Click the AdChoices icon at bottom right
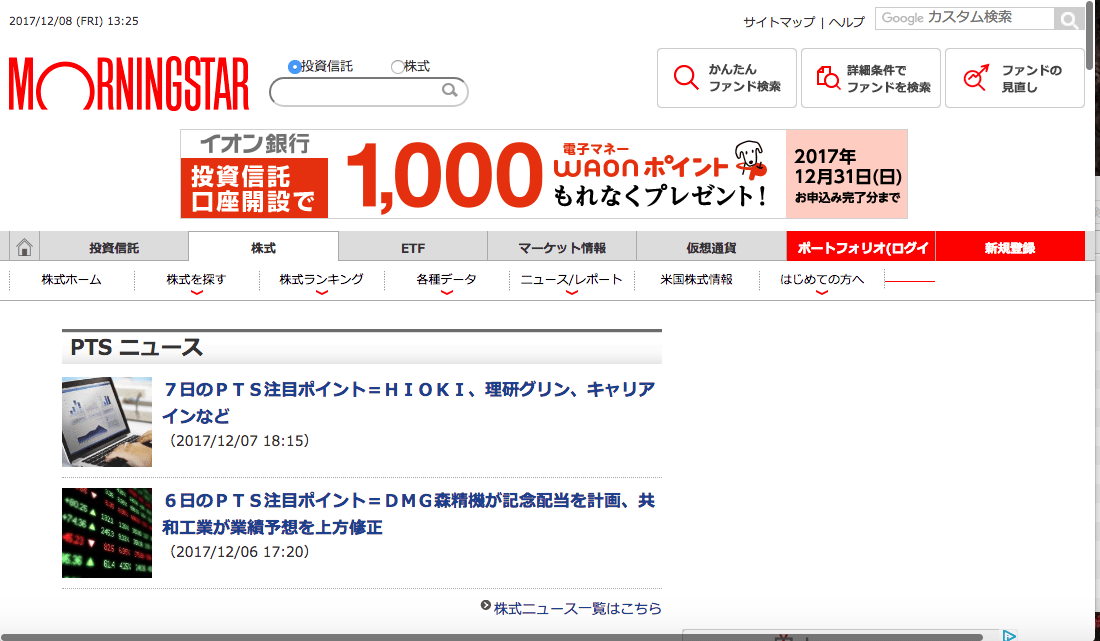Image resolution: width=1100 pixels, height=641 pixels. [x=1009, y=635]
